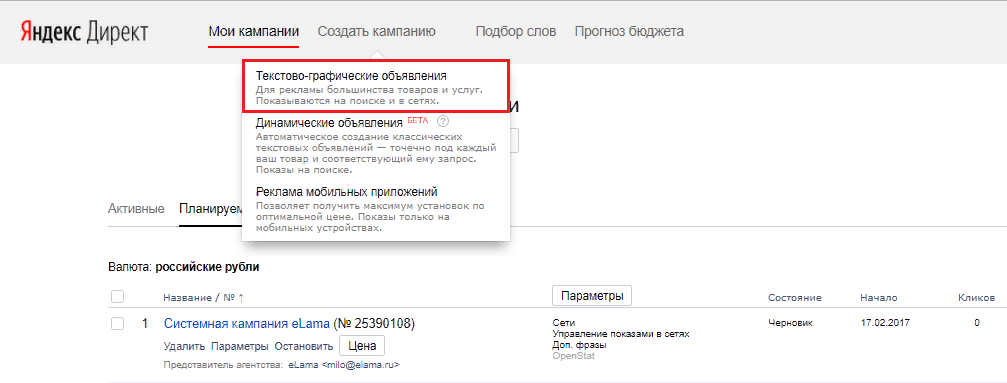This screenshot has height=383, width=1007.
Task: Expand Создать кампанию menu
Action: click(x=376, y=31)
